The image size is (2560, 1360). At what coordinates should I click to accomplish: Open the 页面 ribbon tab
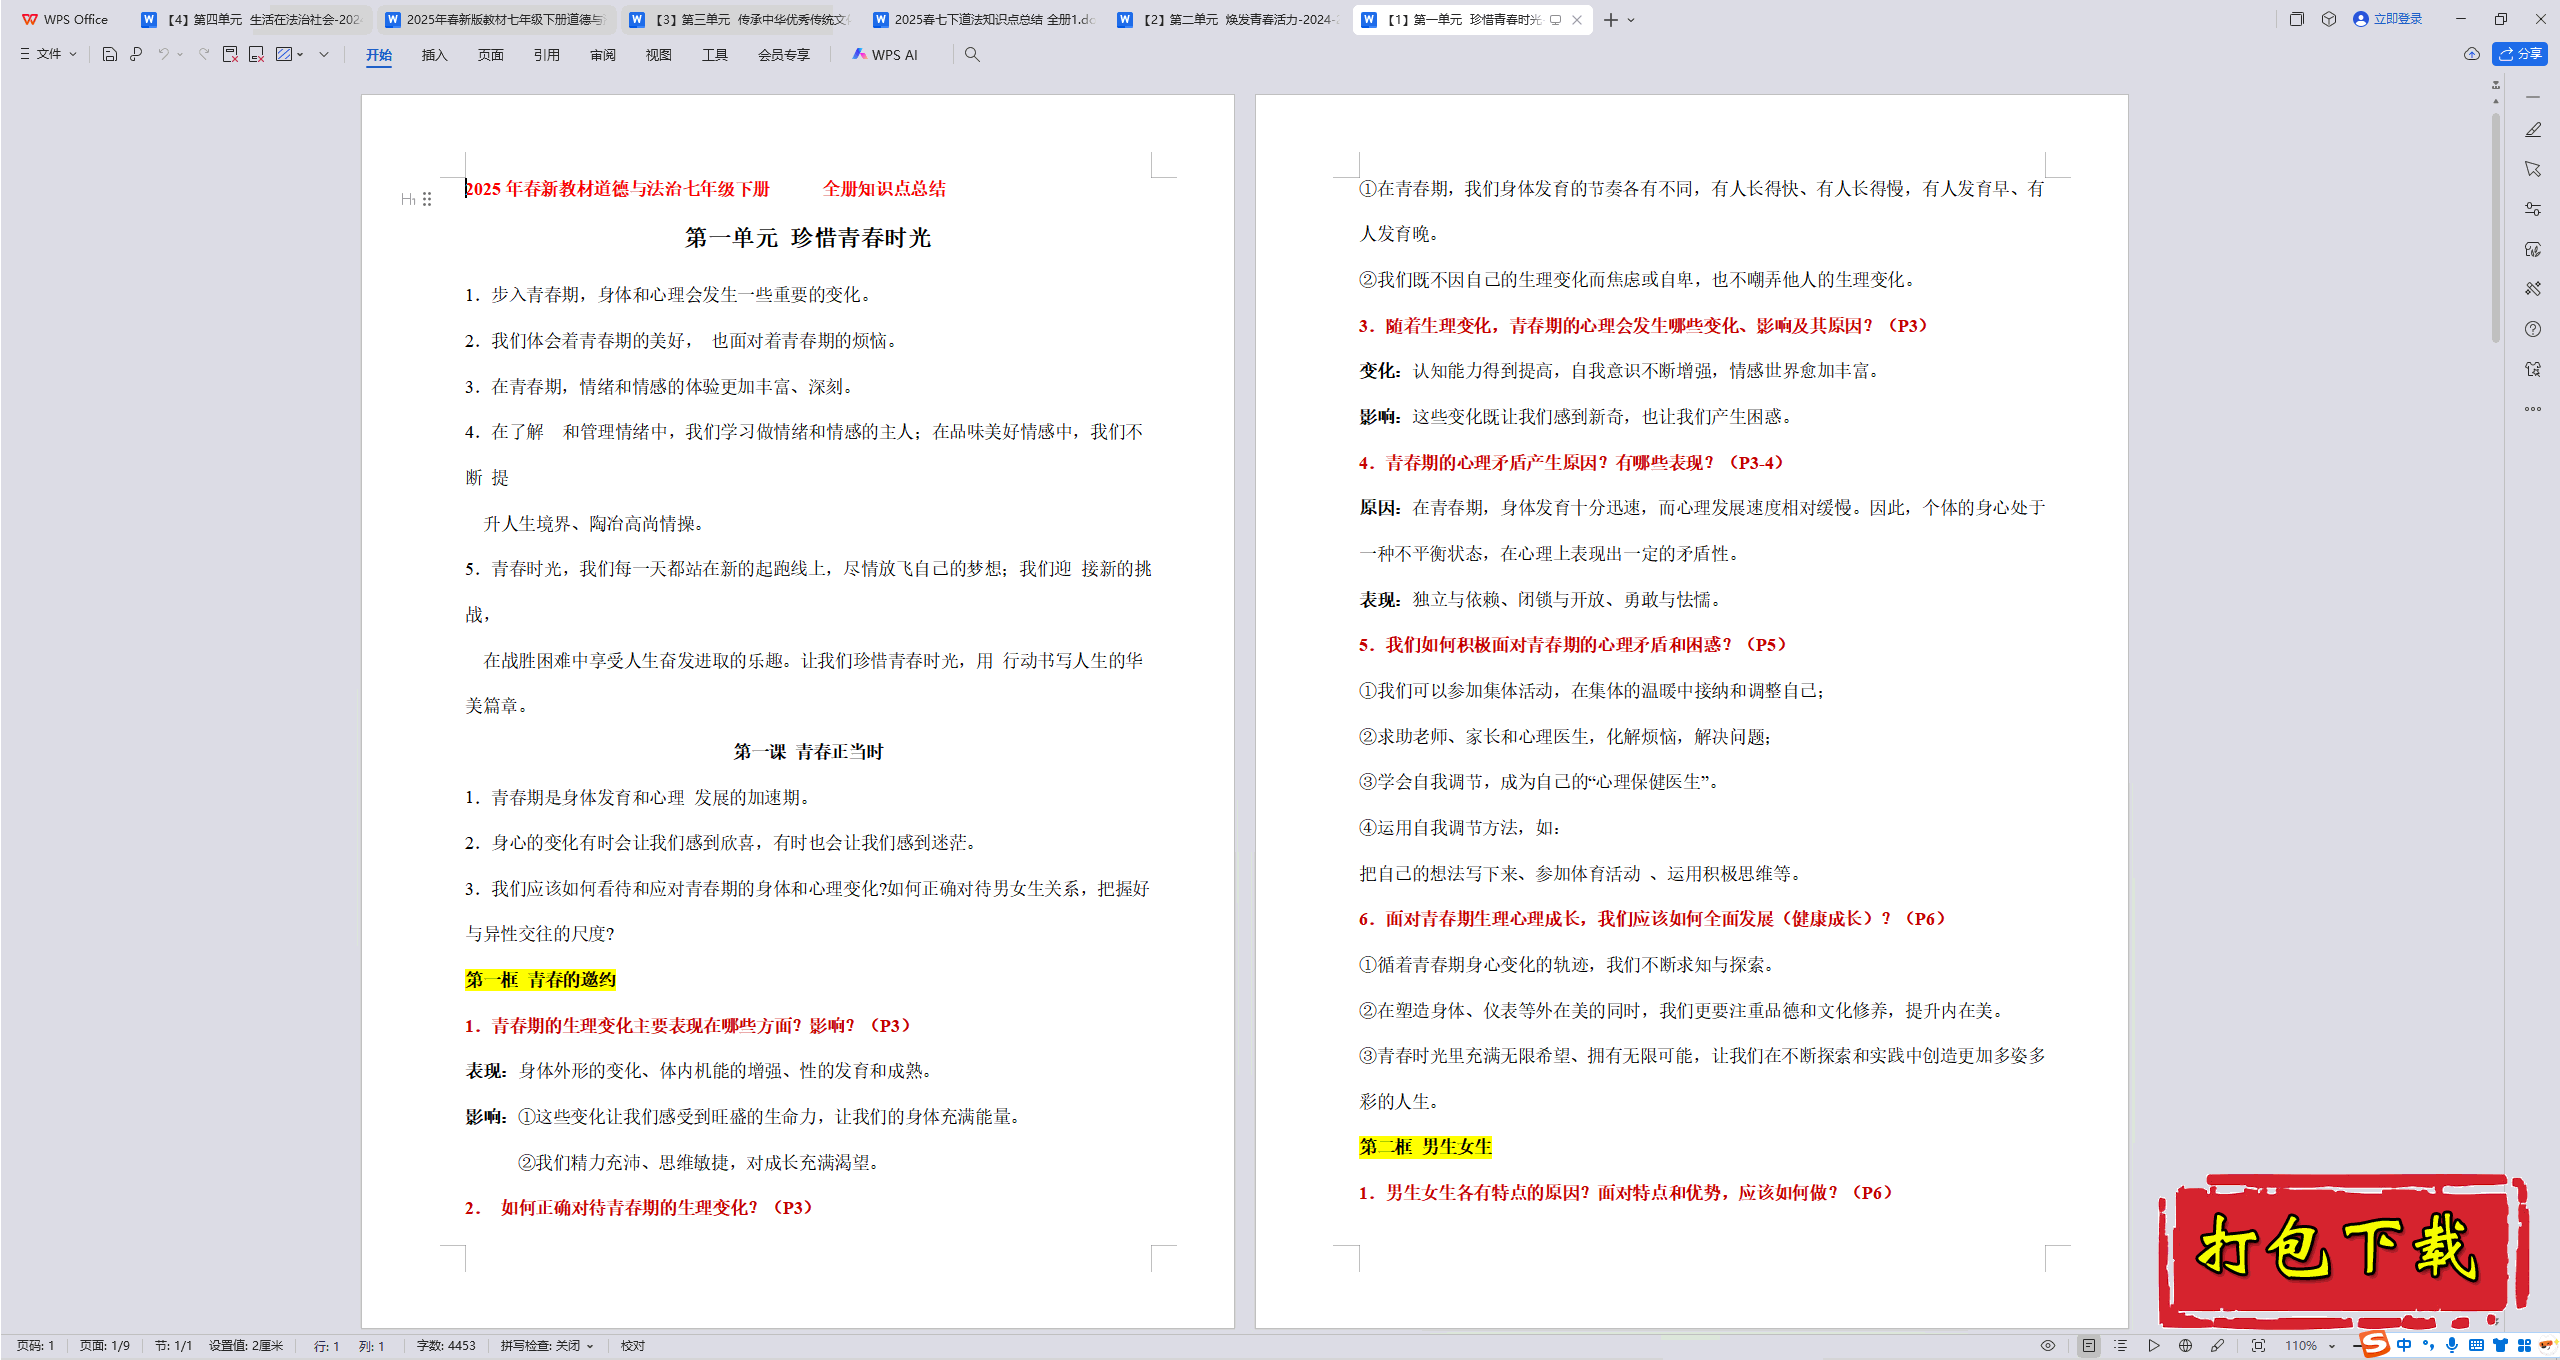pos(490,55)
